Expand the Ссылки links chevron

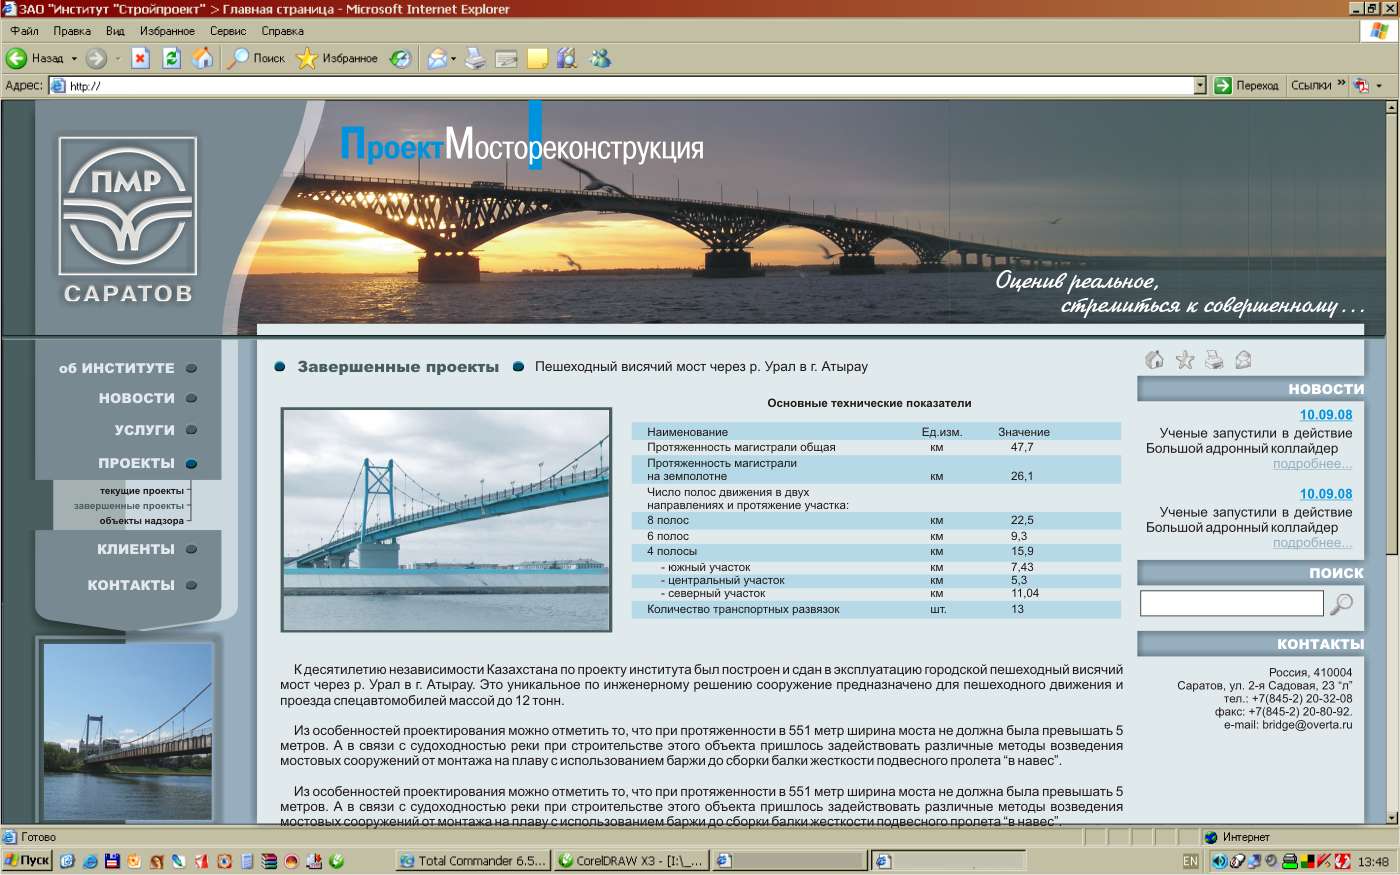pyautogui.click(x=1341, y=84)
